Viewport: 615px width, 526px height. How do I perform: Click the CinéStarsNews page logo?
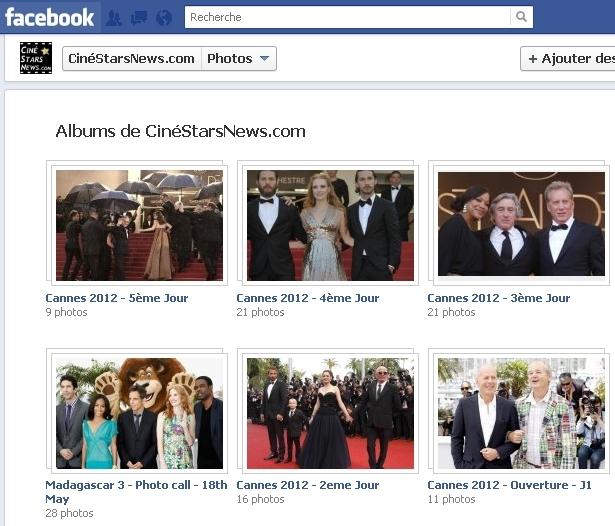coord(36,58)
